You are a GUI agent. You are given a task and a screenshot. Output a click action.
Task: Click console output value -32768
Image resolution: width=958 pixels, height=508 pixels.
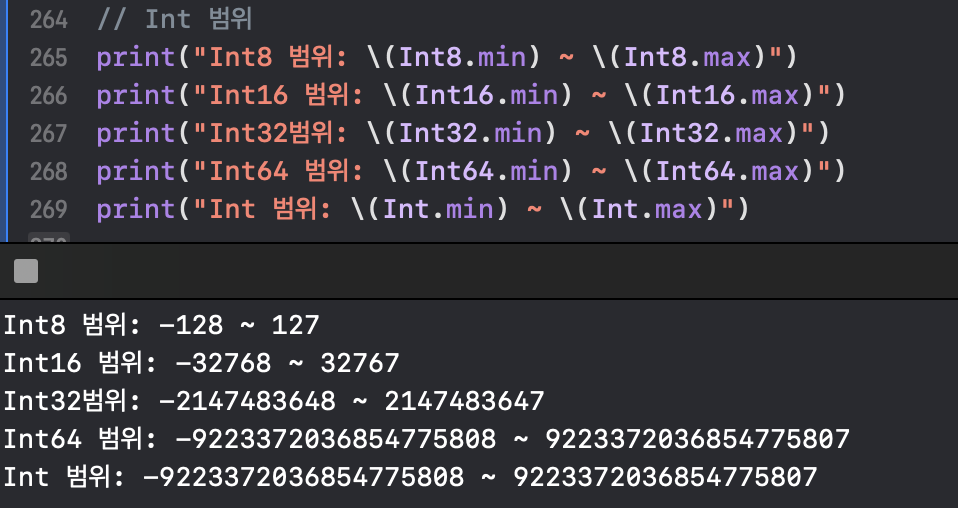pos(223,363)
